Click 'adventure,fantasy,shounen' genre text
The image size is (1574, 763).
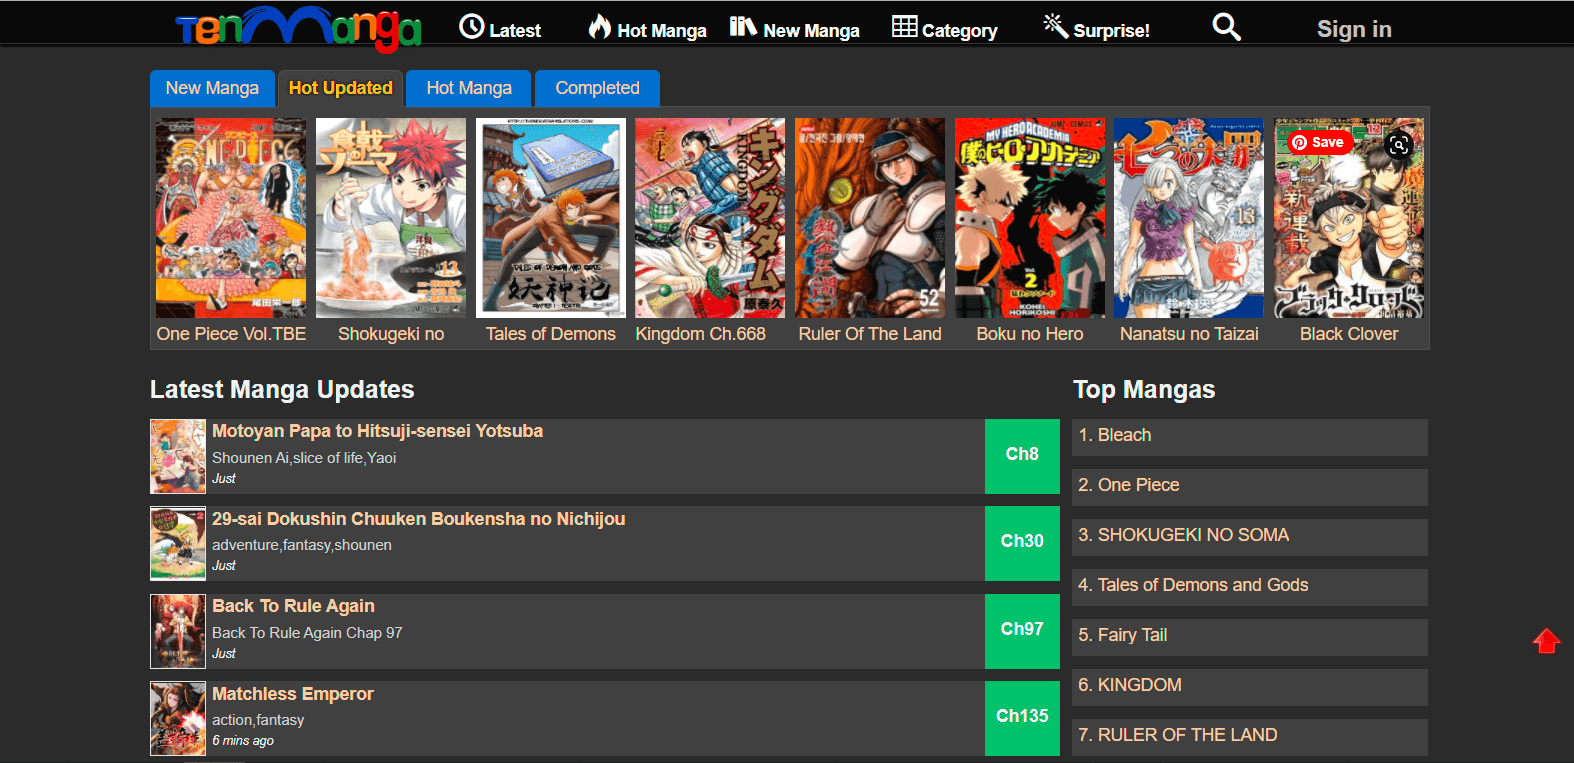click(x=302, y=545)
